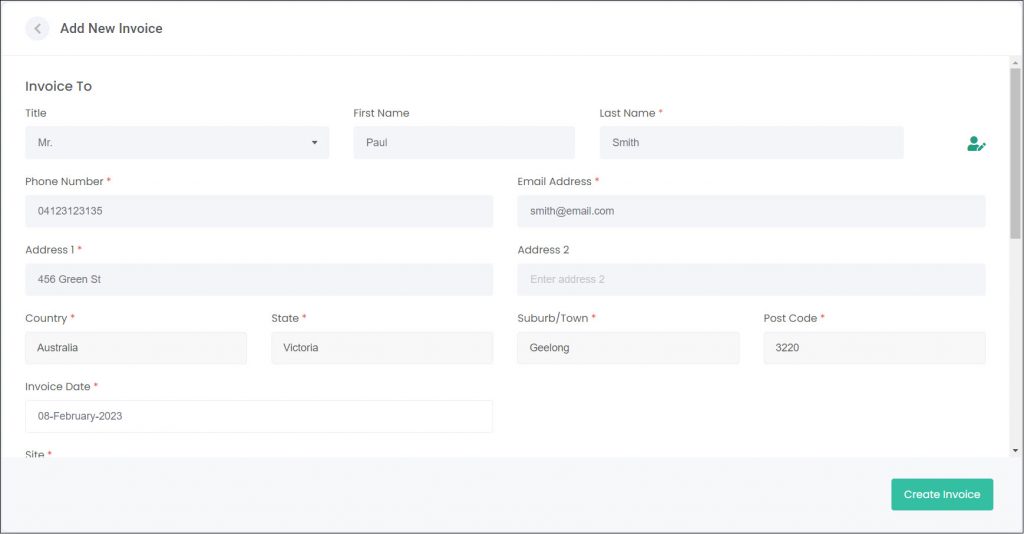Image resolution: width=1024 pixels, height=534 pixels.
Task: Click the First Name field containing Paul
Action: [464, 142]
